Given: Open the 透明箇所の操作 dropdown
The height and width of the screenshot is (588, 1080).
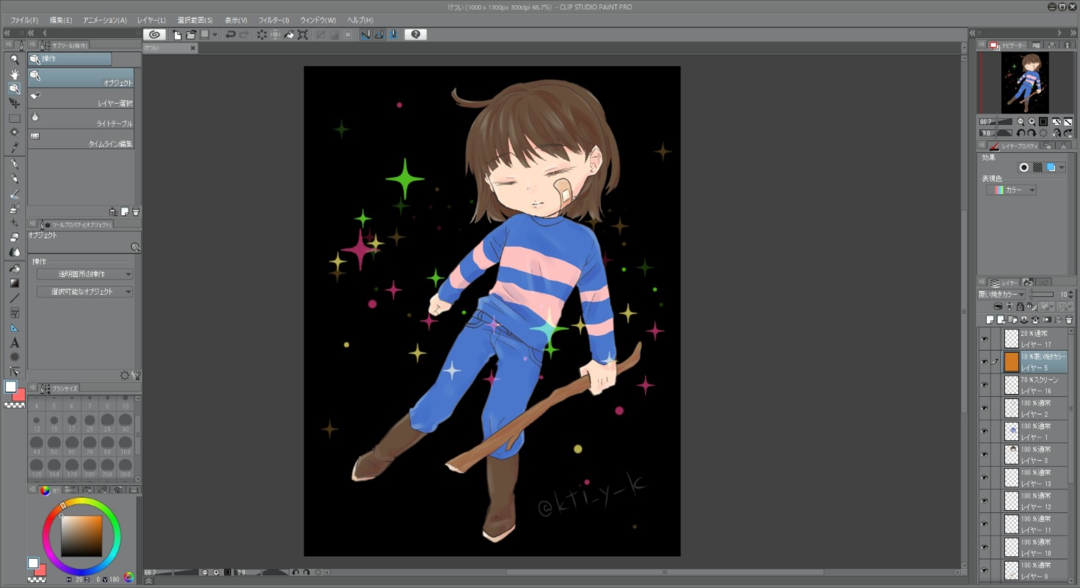Looking at the screenshot, I should point(82,275).
